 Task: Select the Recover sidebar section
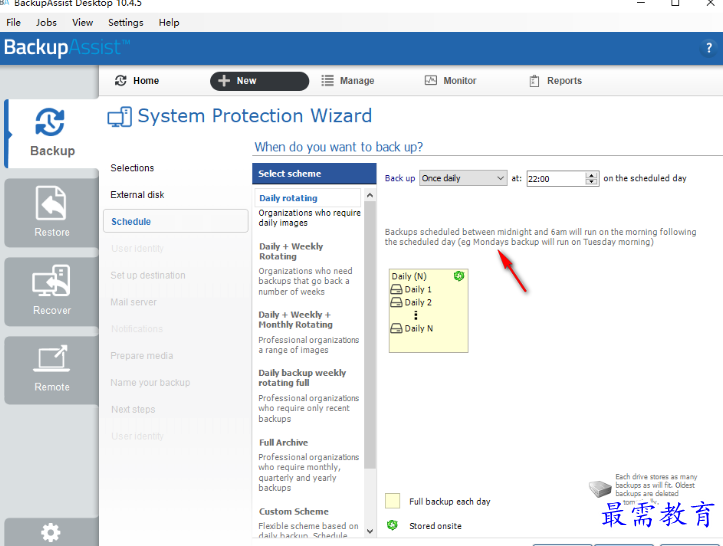(52, 291)
